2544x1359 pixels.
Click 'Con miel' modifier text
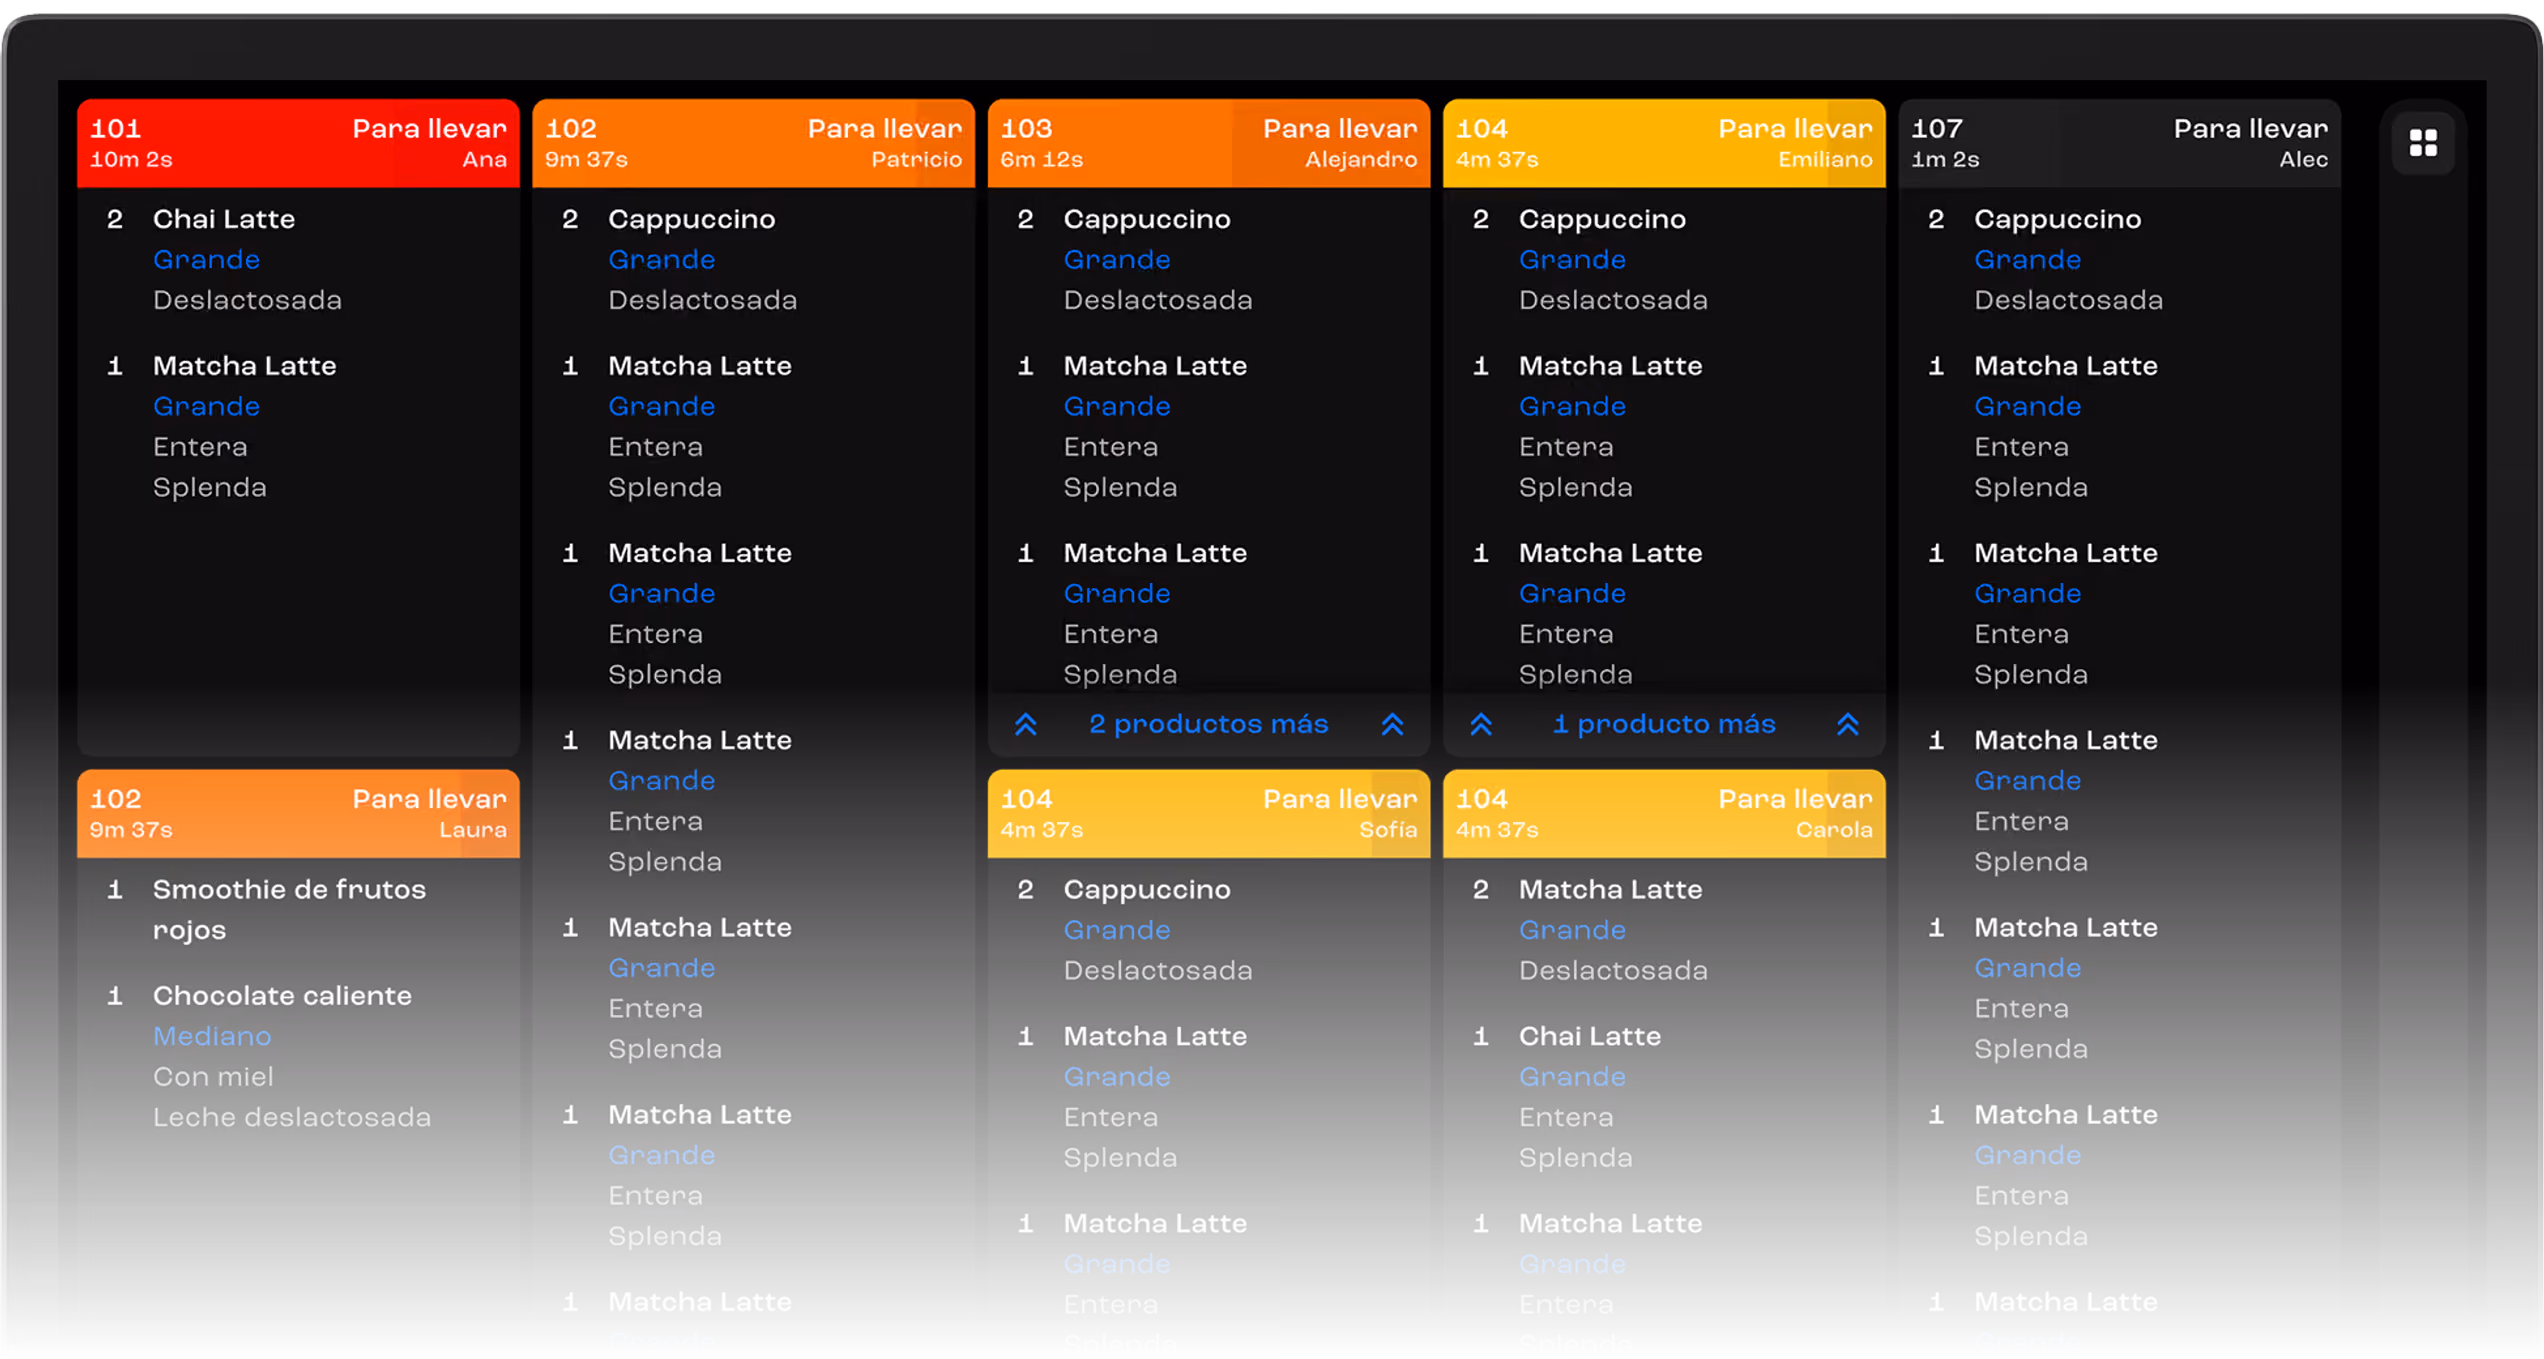click(213, 1077)
